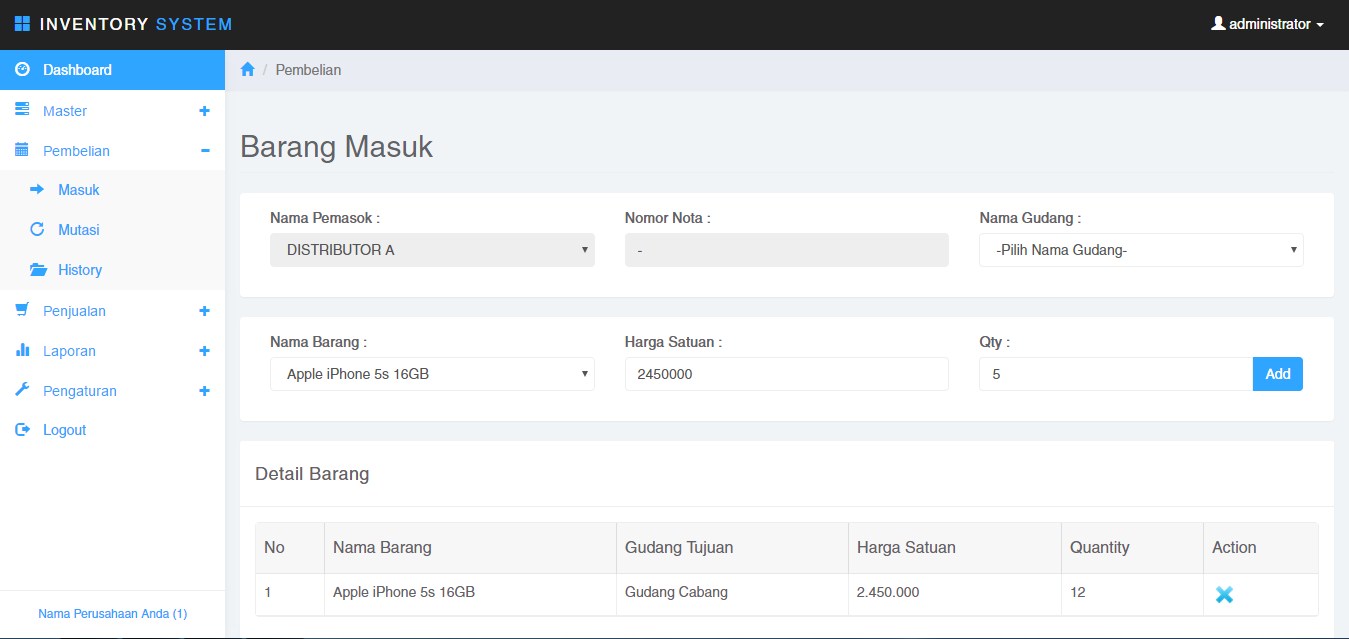
Task: Click the home icon in the breadcrumb
Action: click(248, 70)
